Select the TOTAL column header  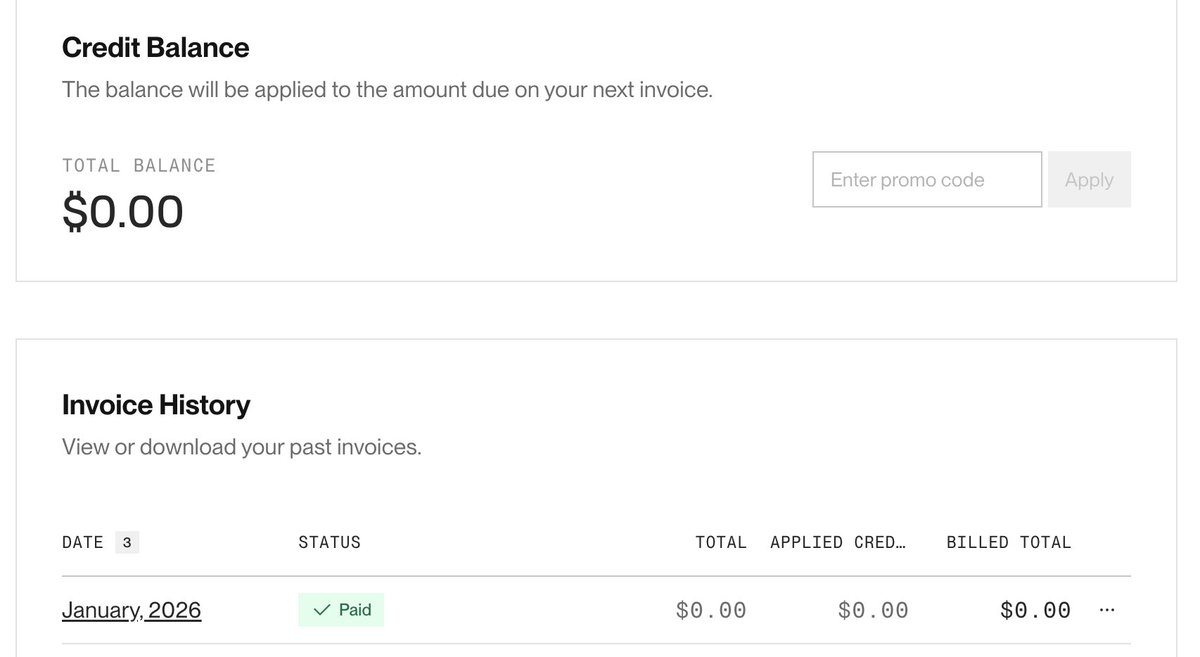click(721, 542)
